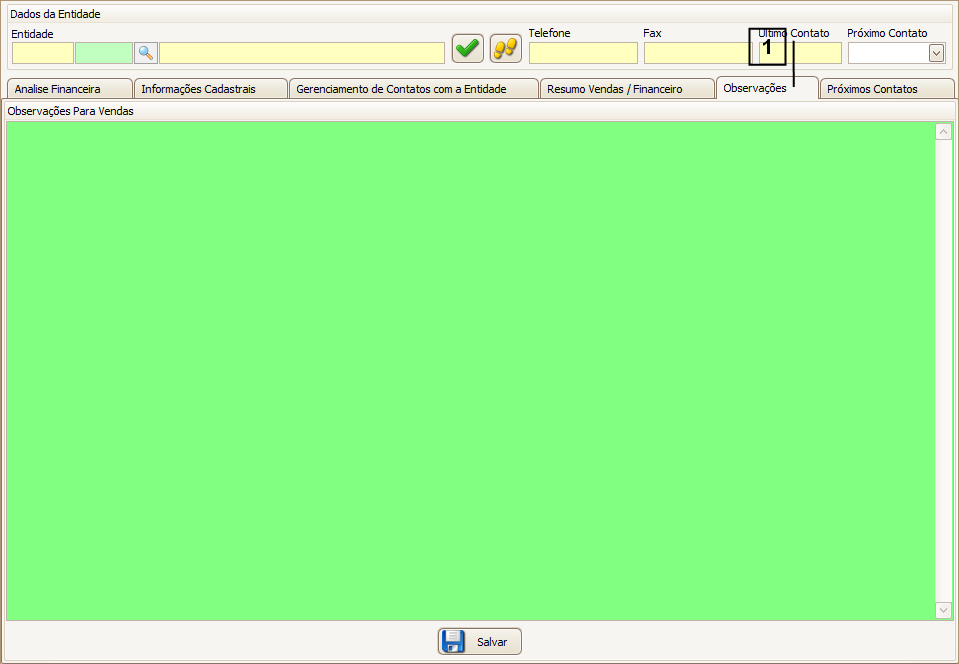This screenshot has height=664, width=959.
Task: Click the Salvar button
Action: pos(480,642)
